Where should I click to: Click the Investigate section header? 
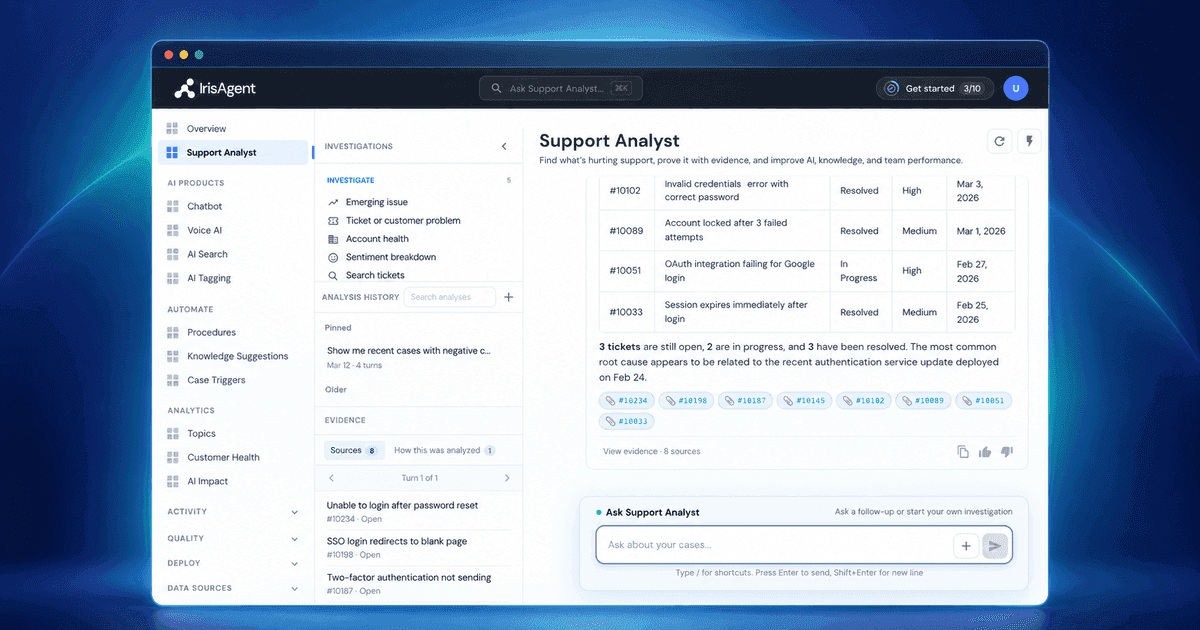[x=351, y=181]
